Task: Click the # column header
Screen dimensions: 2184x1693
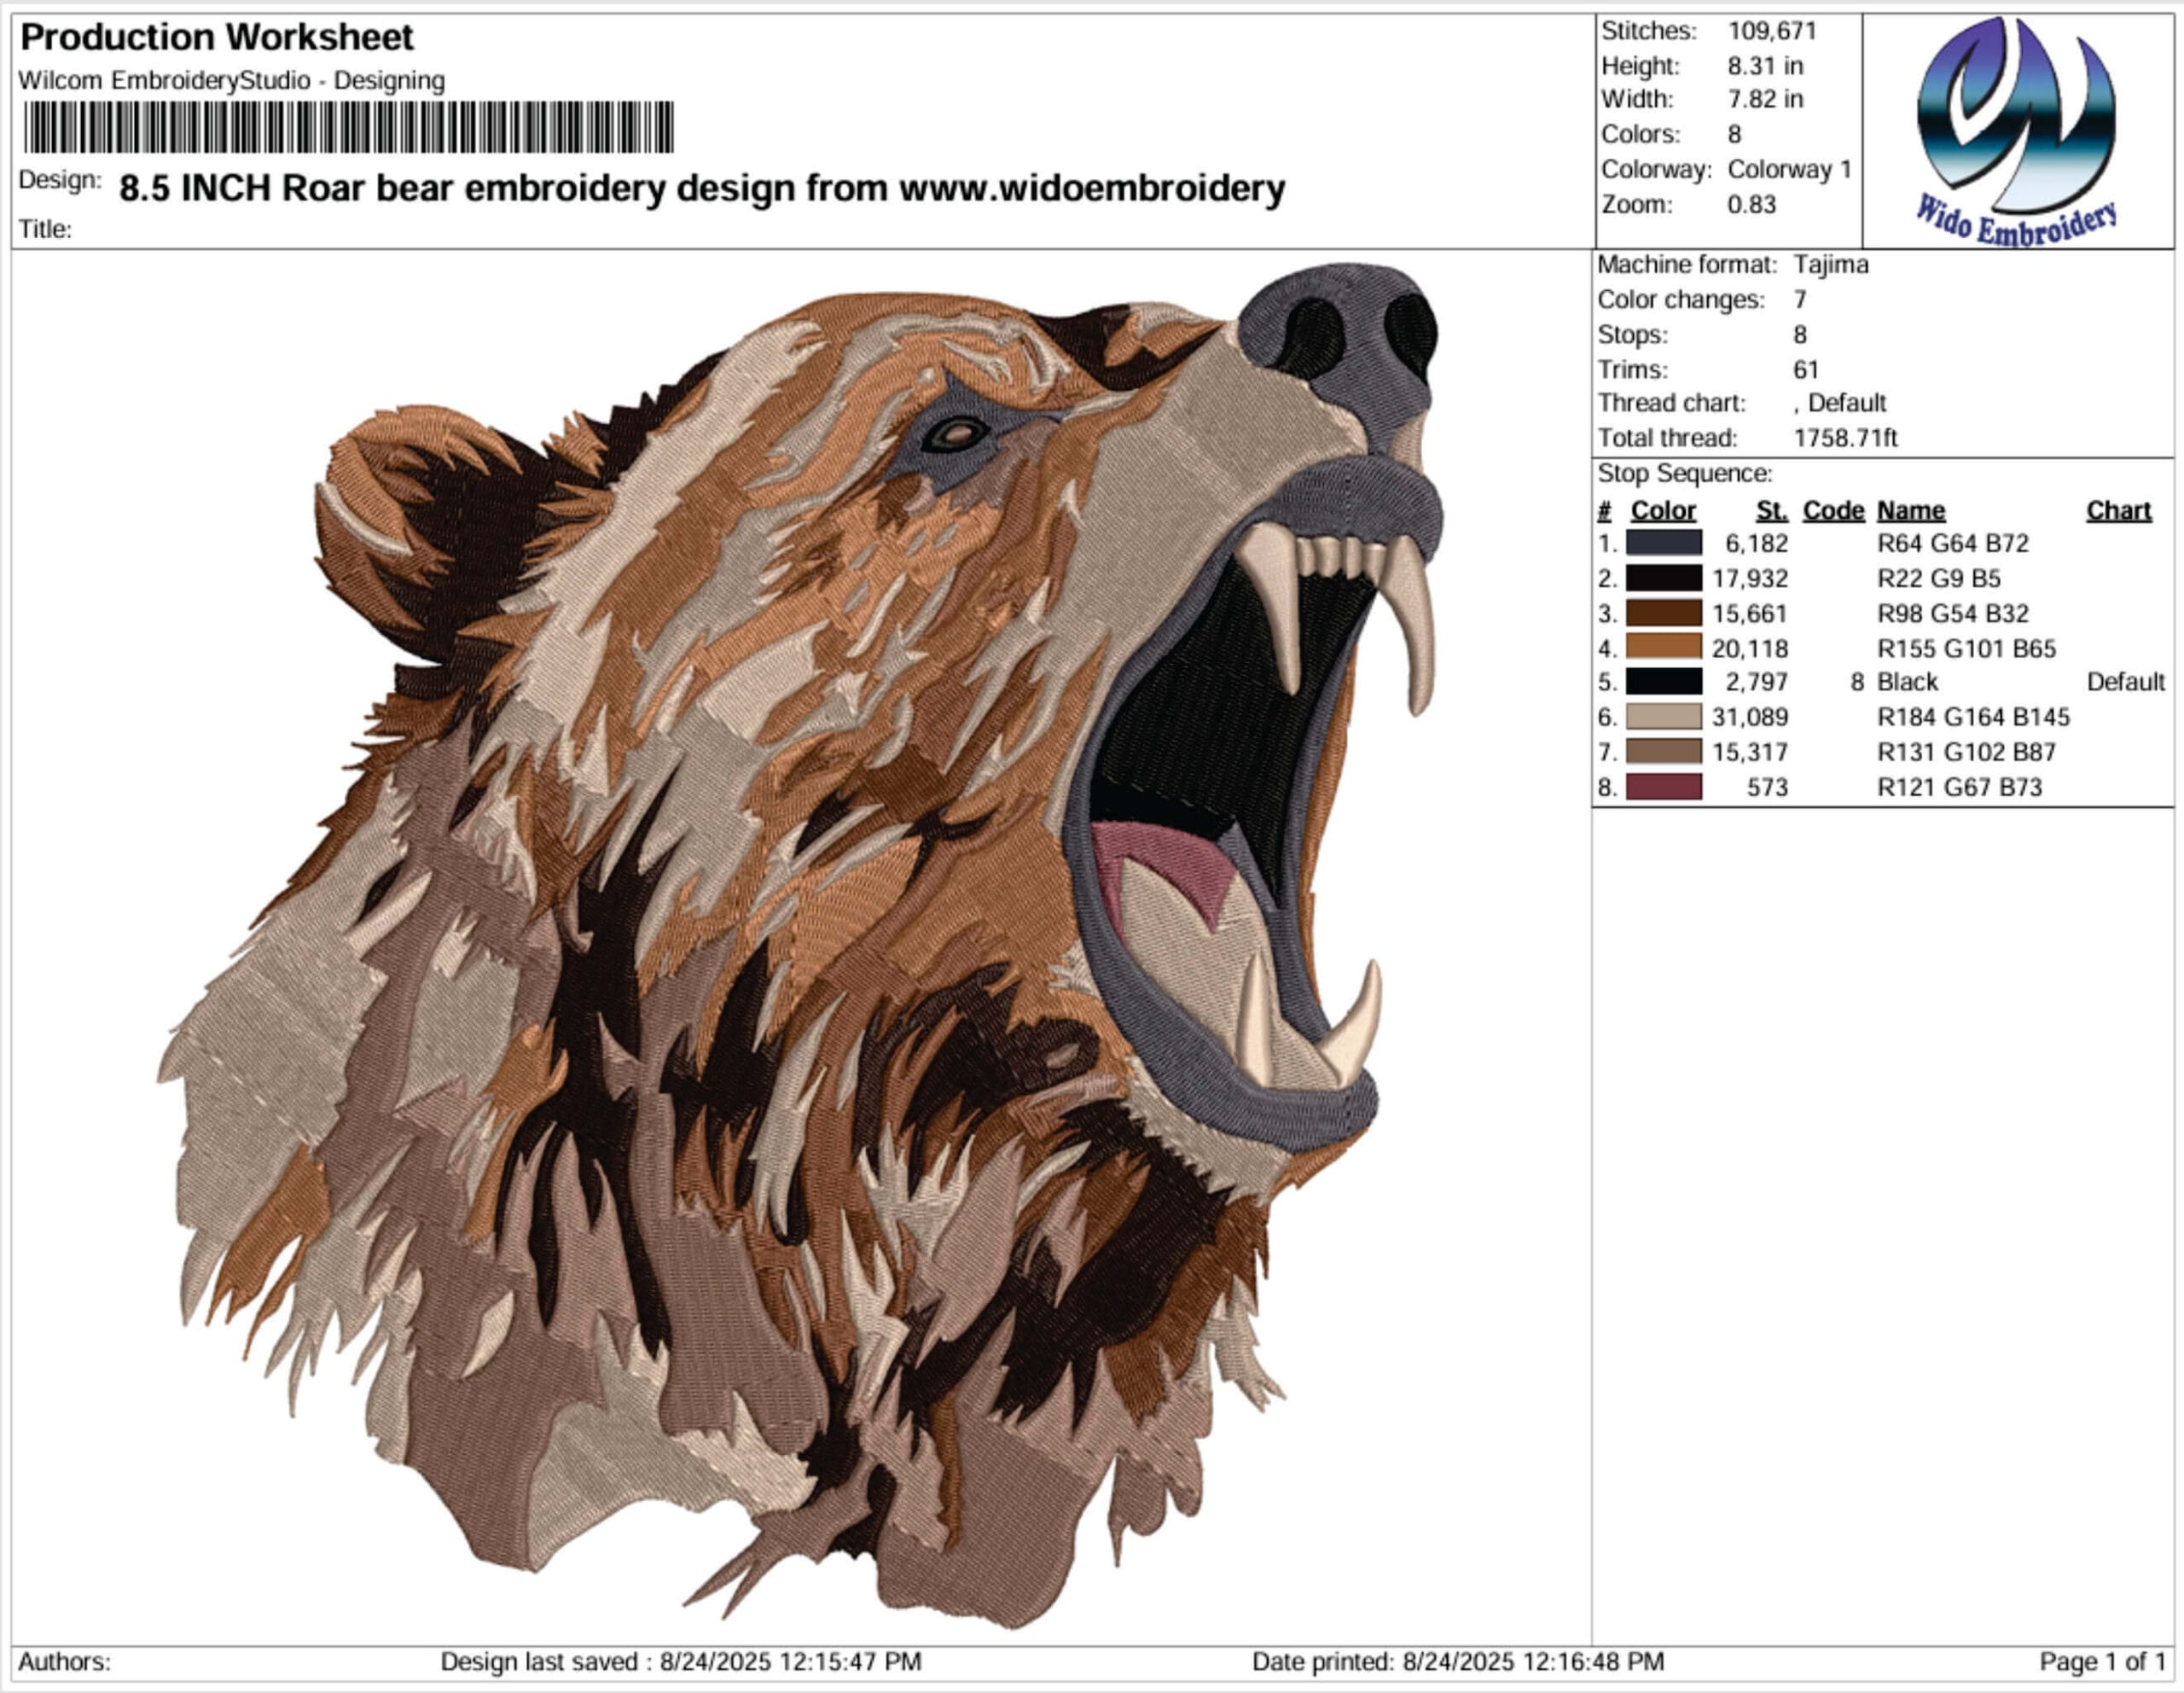Action: (x=1604, y=511)
